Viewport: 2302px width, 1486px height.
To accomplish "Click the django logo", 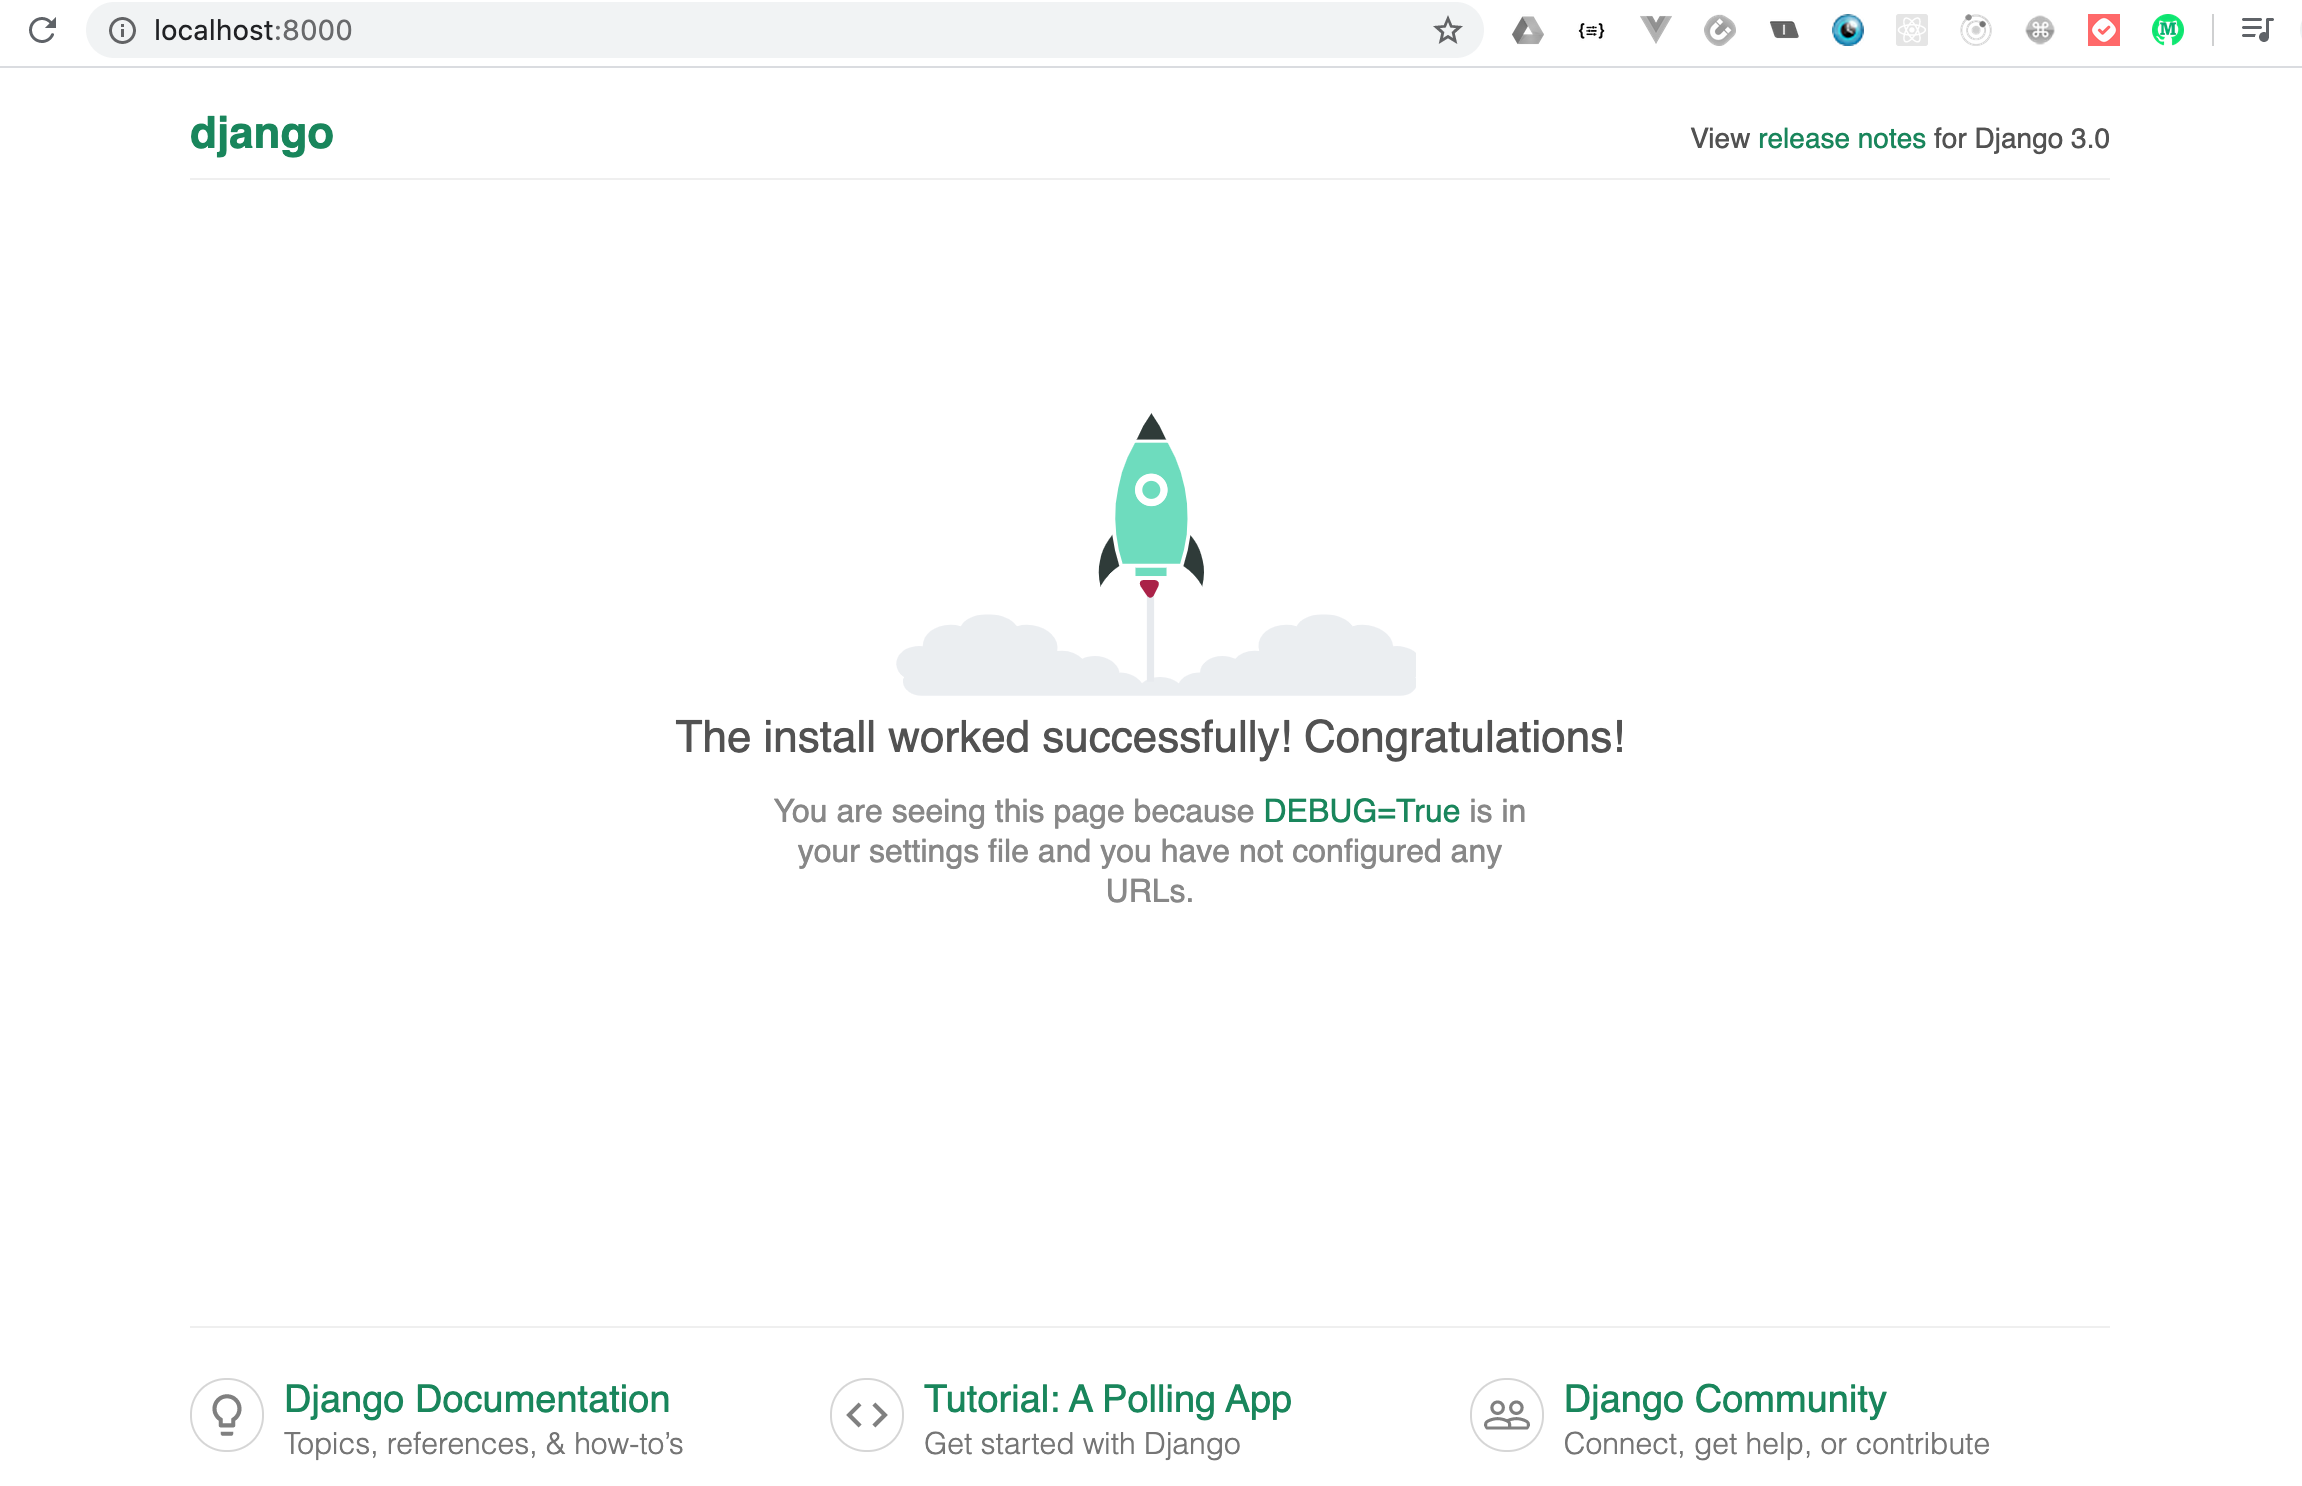I will [261, 133].
